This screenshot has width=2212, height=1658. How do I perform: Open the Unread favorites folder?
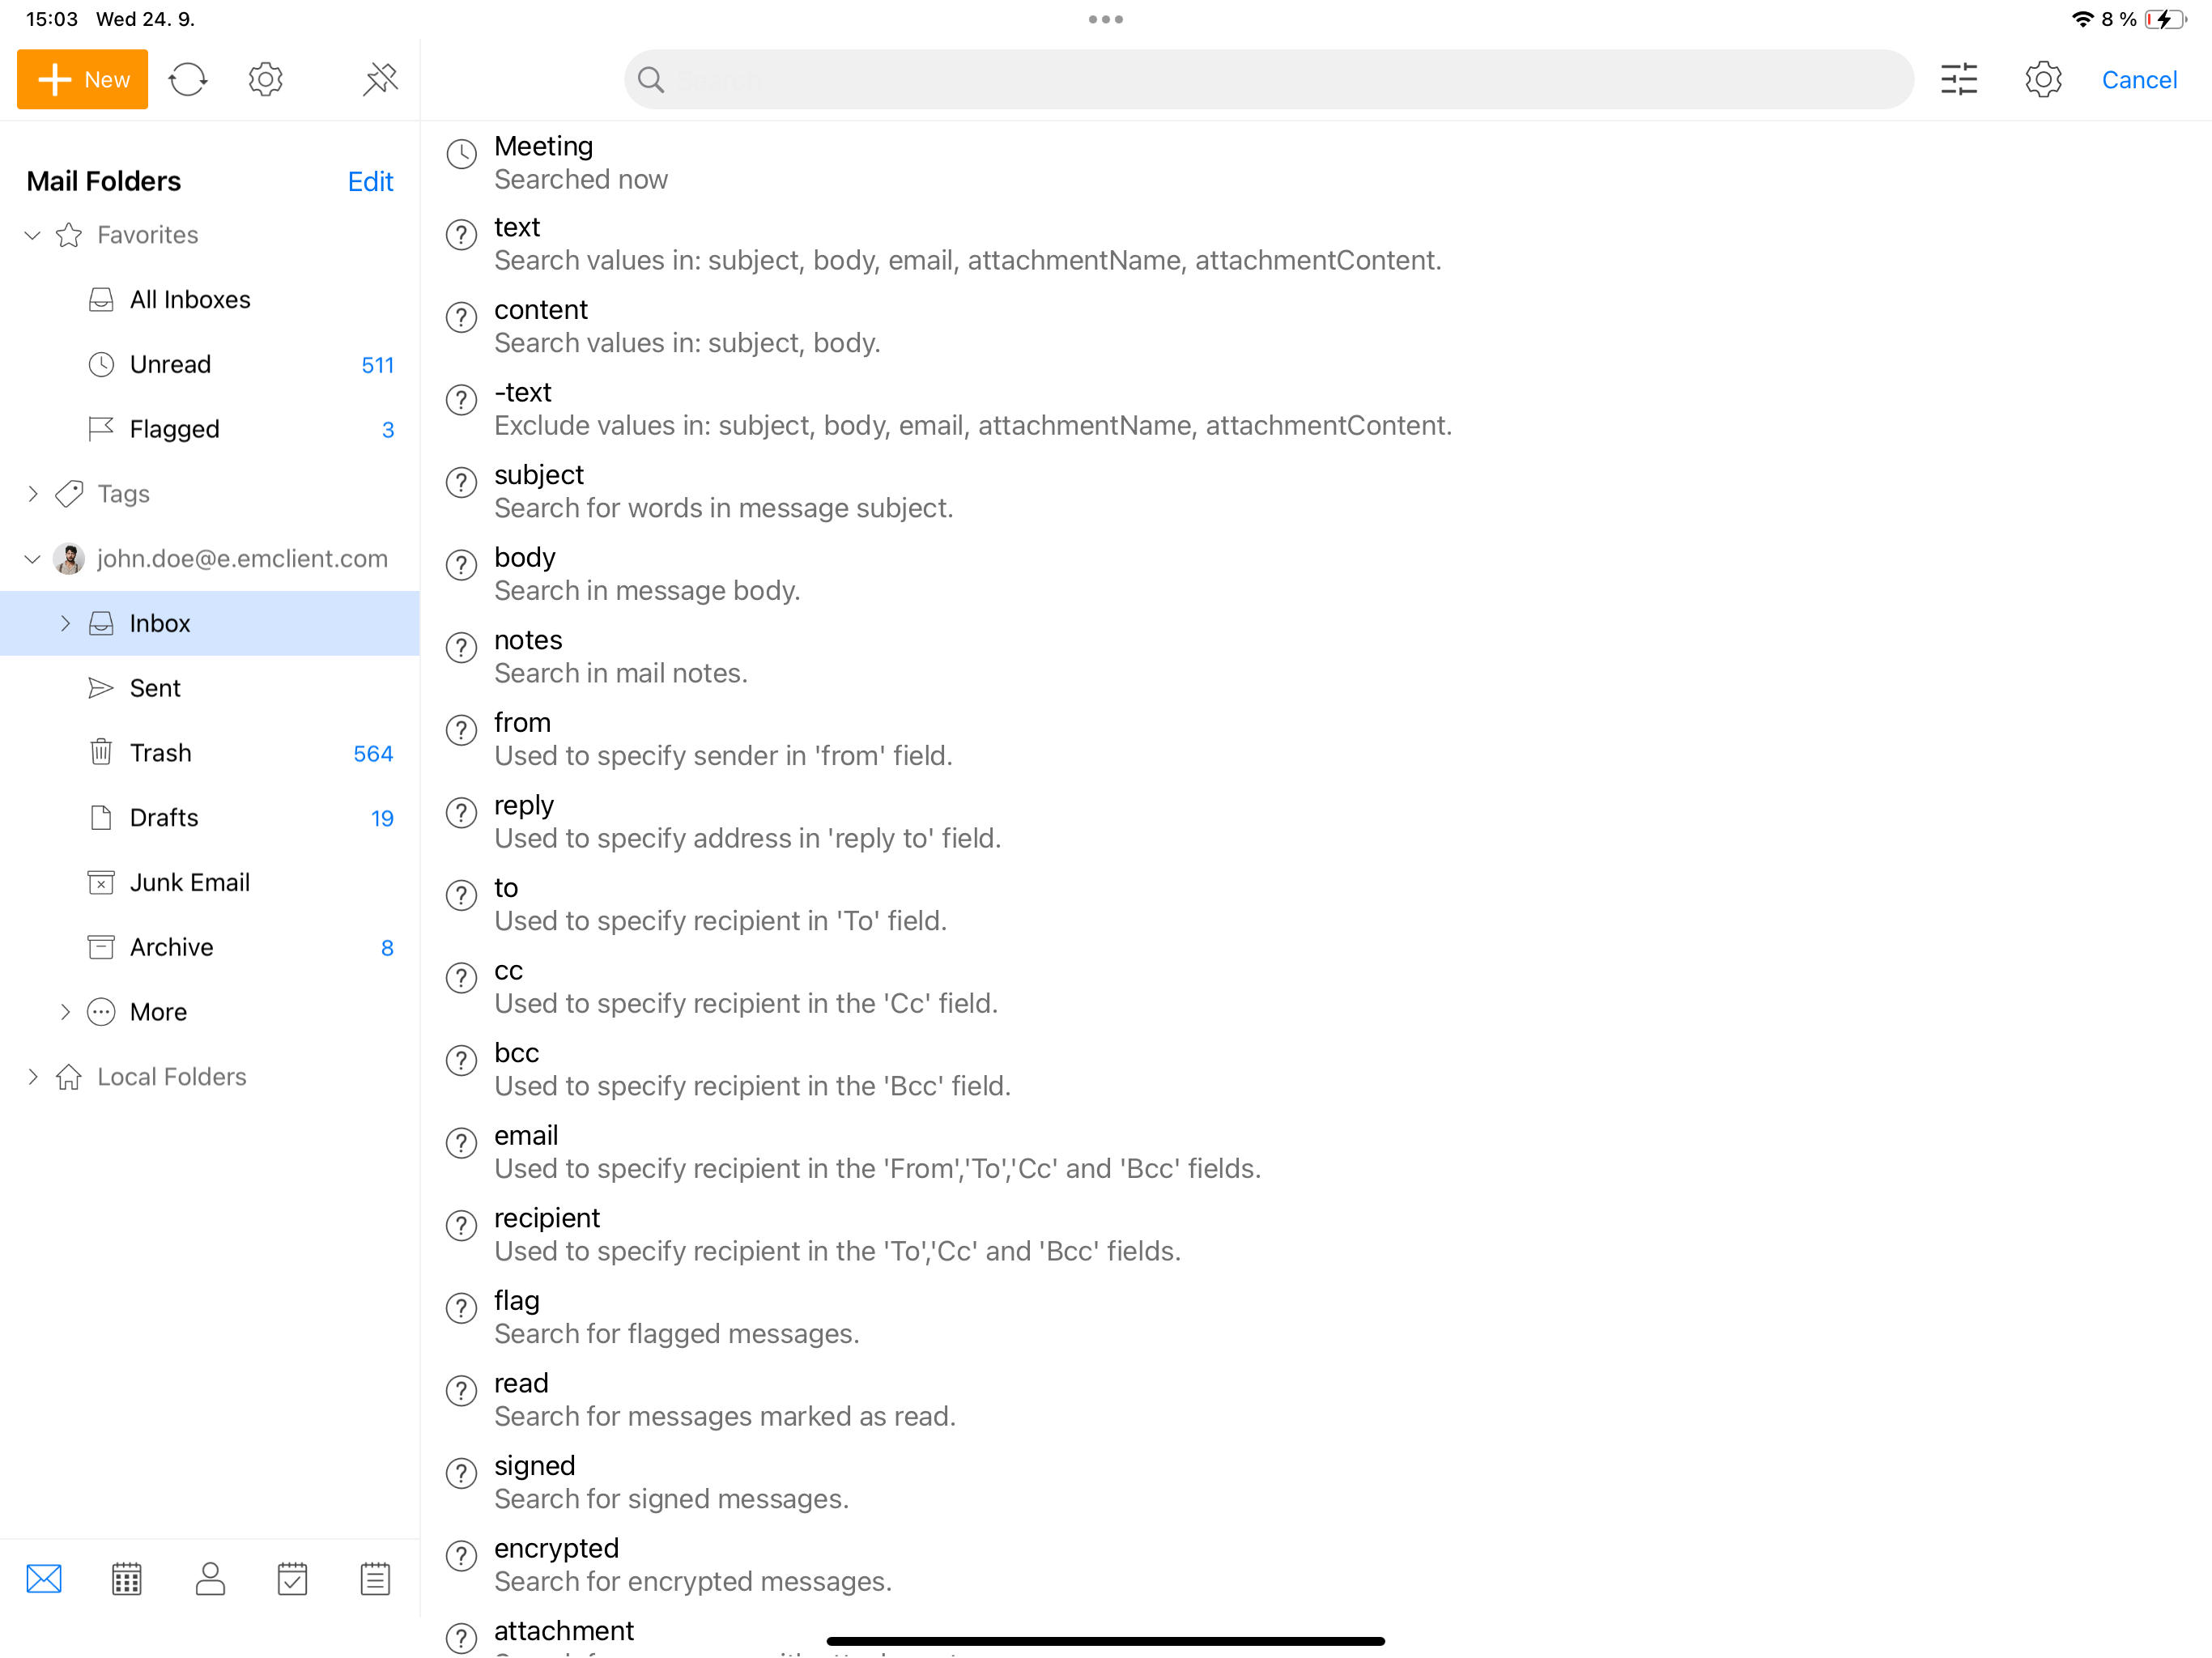[210, 364]
